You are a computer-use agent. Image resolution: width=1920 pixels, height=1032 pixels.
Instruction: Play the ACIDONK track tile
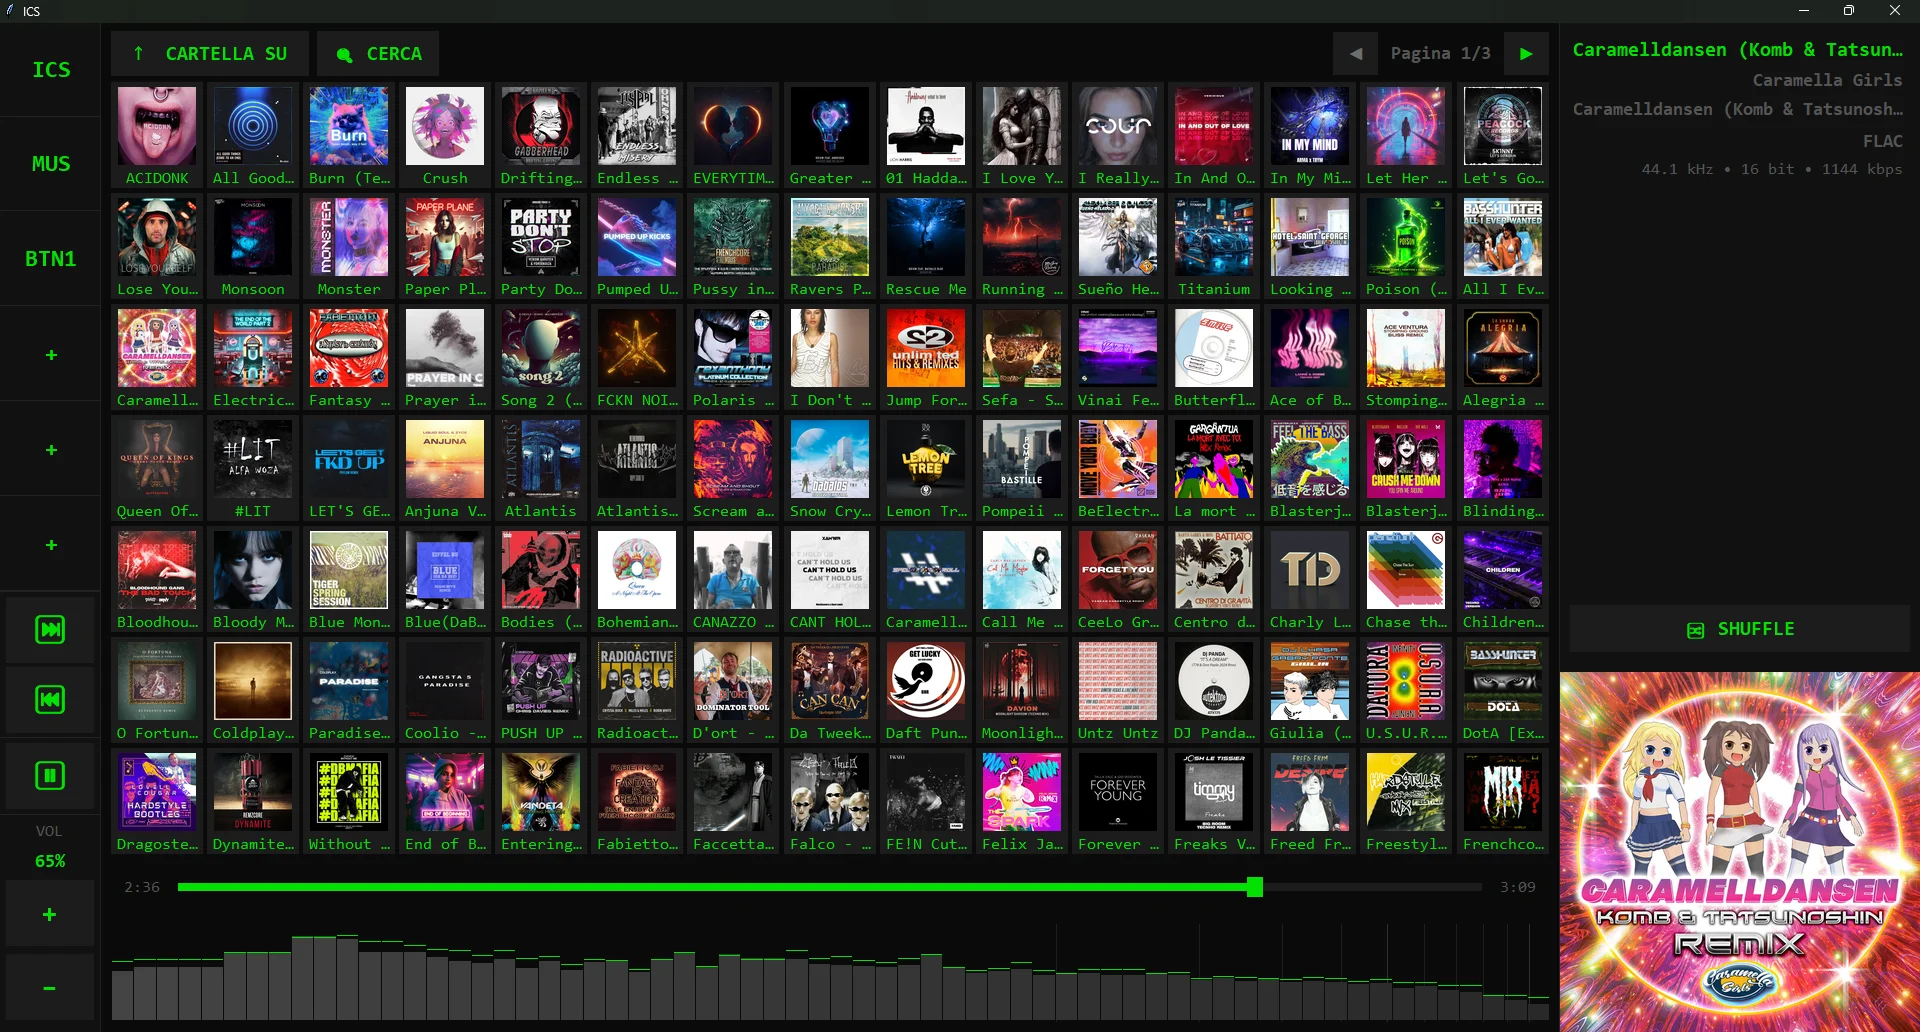pyautogui.click(x=157, y=136)
